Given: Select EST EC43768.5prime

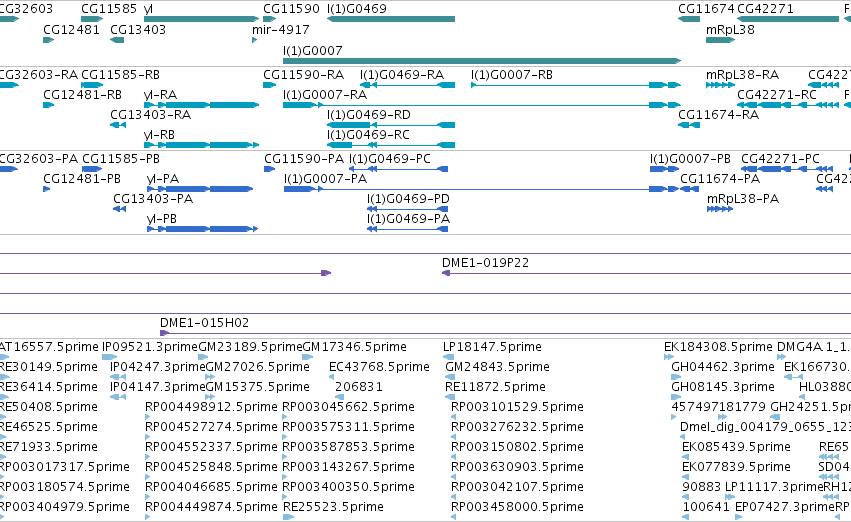Looking at the screenshot, I should 332,377.
